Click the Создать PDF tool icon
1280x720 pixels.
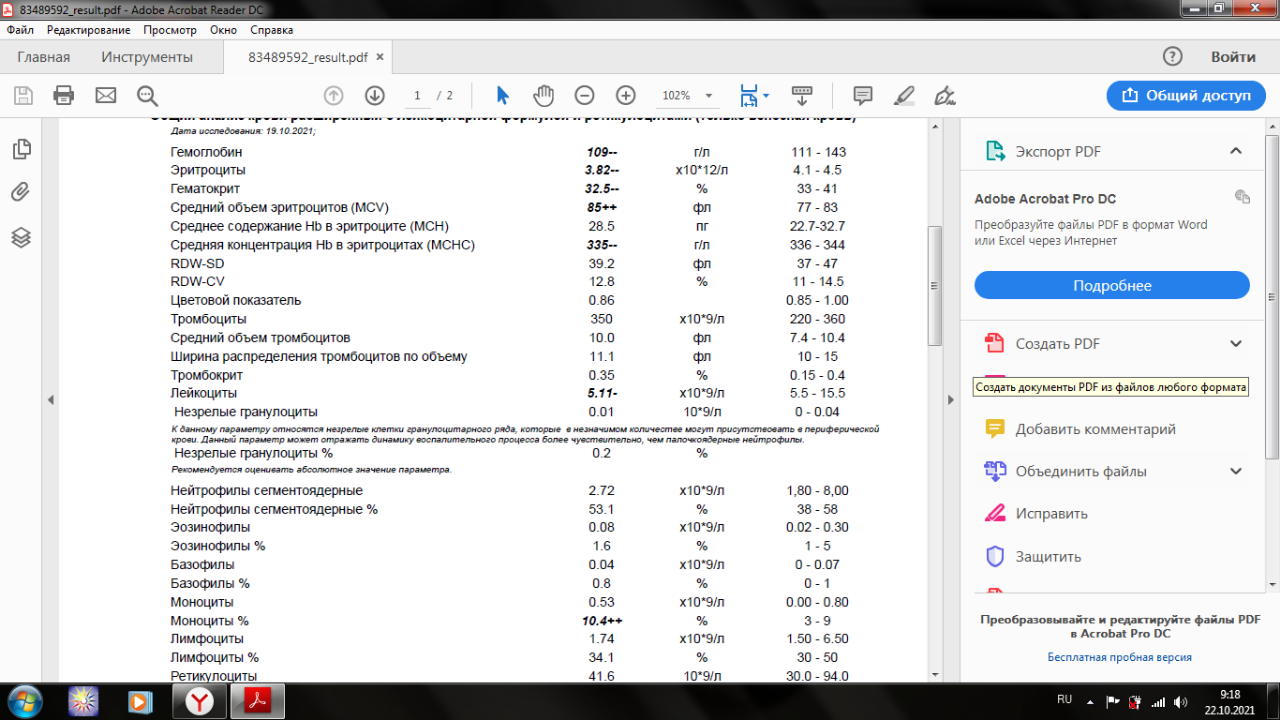995,343
